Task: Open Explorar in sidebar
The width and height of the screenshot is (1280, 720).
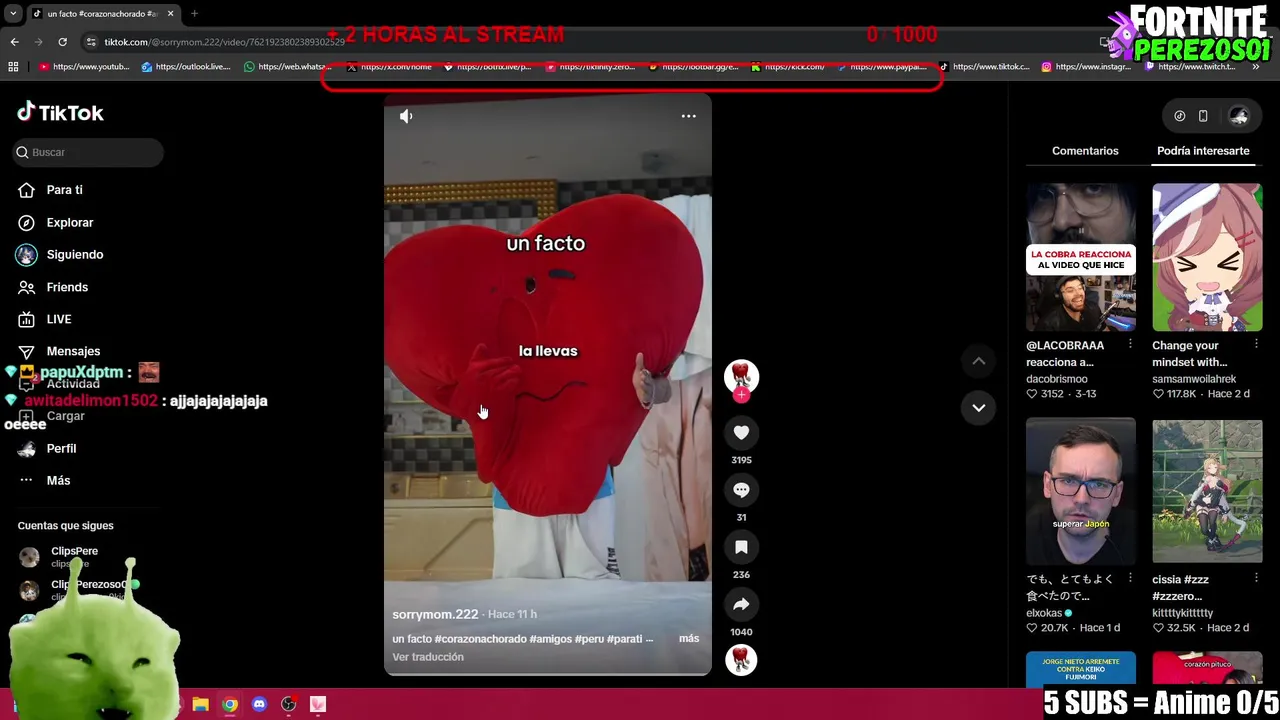Action: [70, 222]
